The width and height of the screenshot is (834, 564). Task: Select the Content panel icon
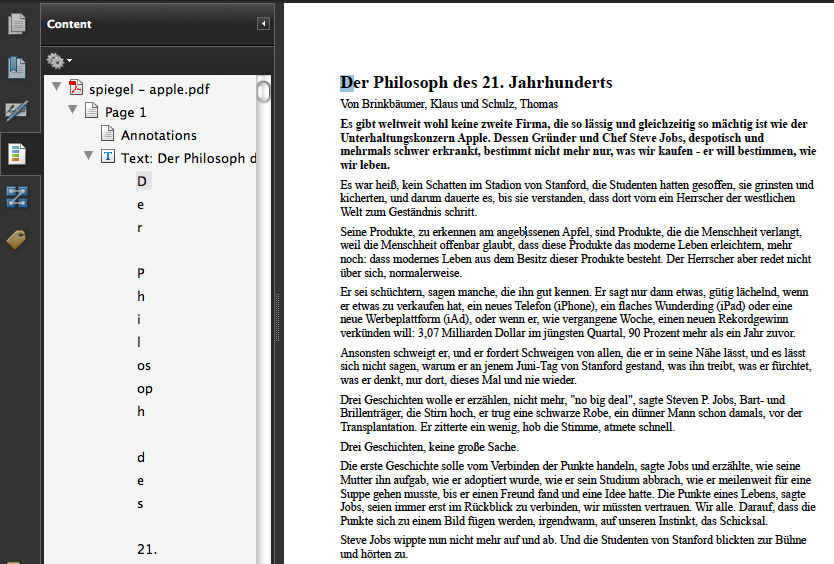pyautogui.click(x=17, y=154)
